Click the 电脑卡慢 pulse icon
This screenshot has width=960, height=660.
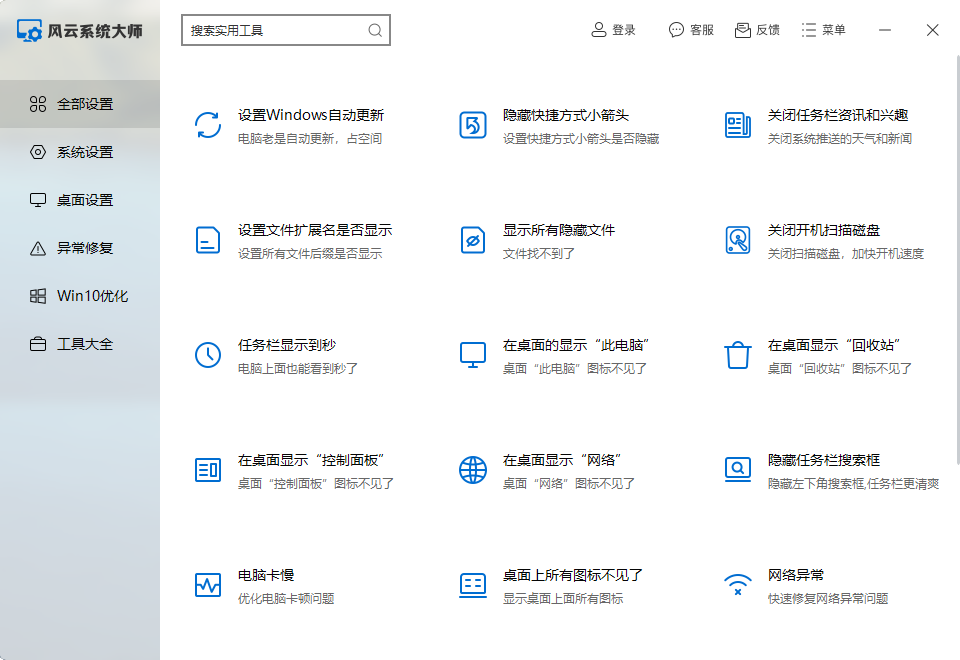(x=208, y=585)
